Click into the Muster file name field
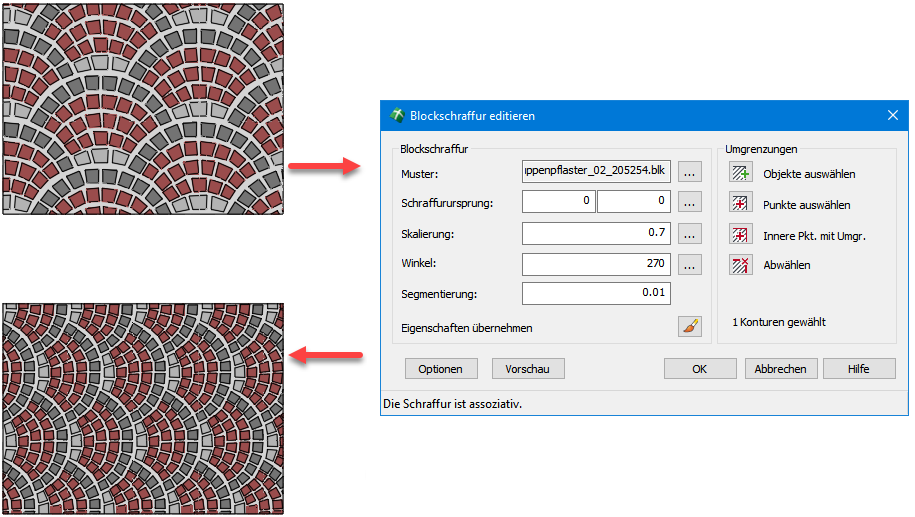Image resolution: width=915 pixels, height=517 pixels. pos(596,171)
